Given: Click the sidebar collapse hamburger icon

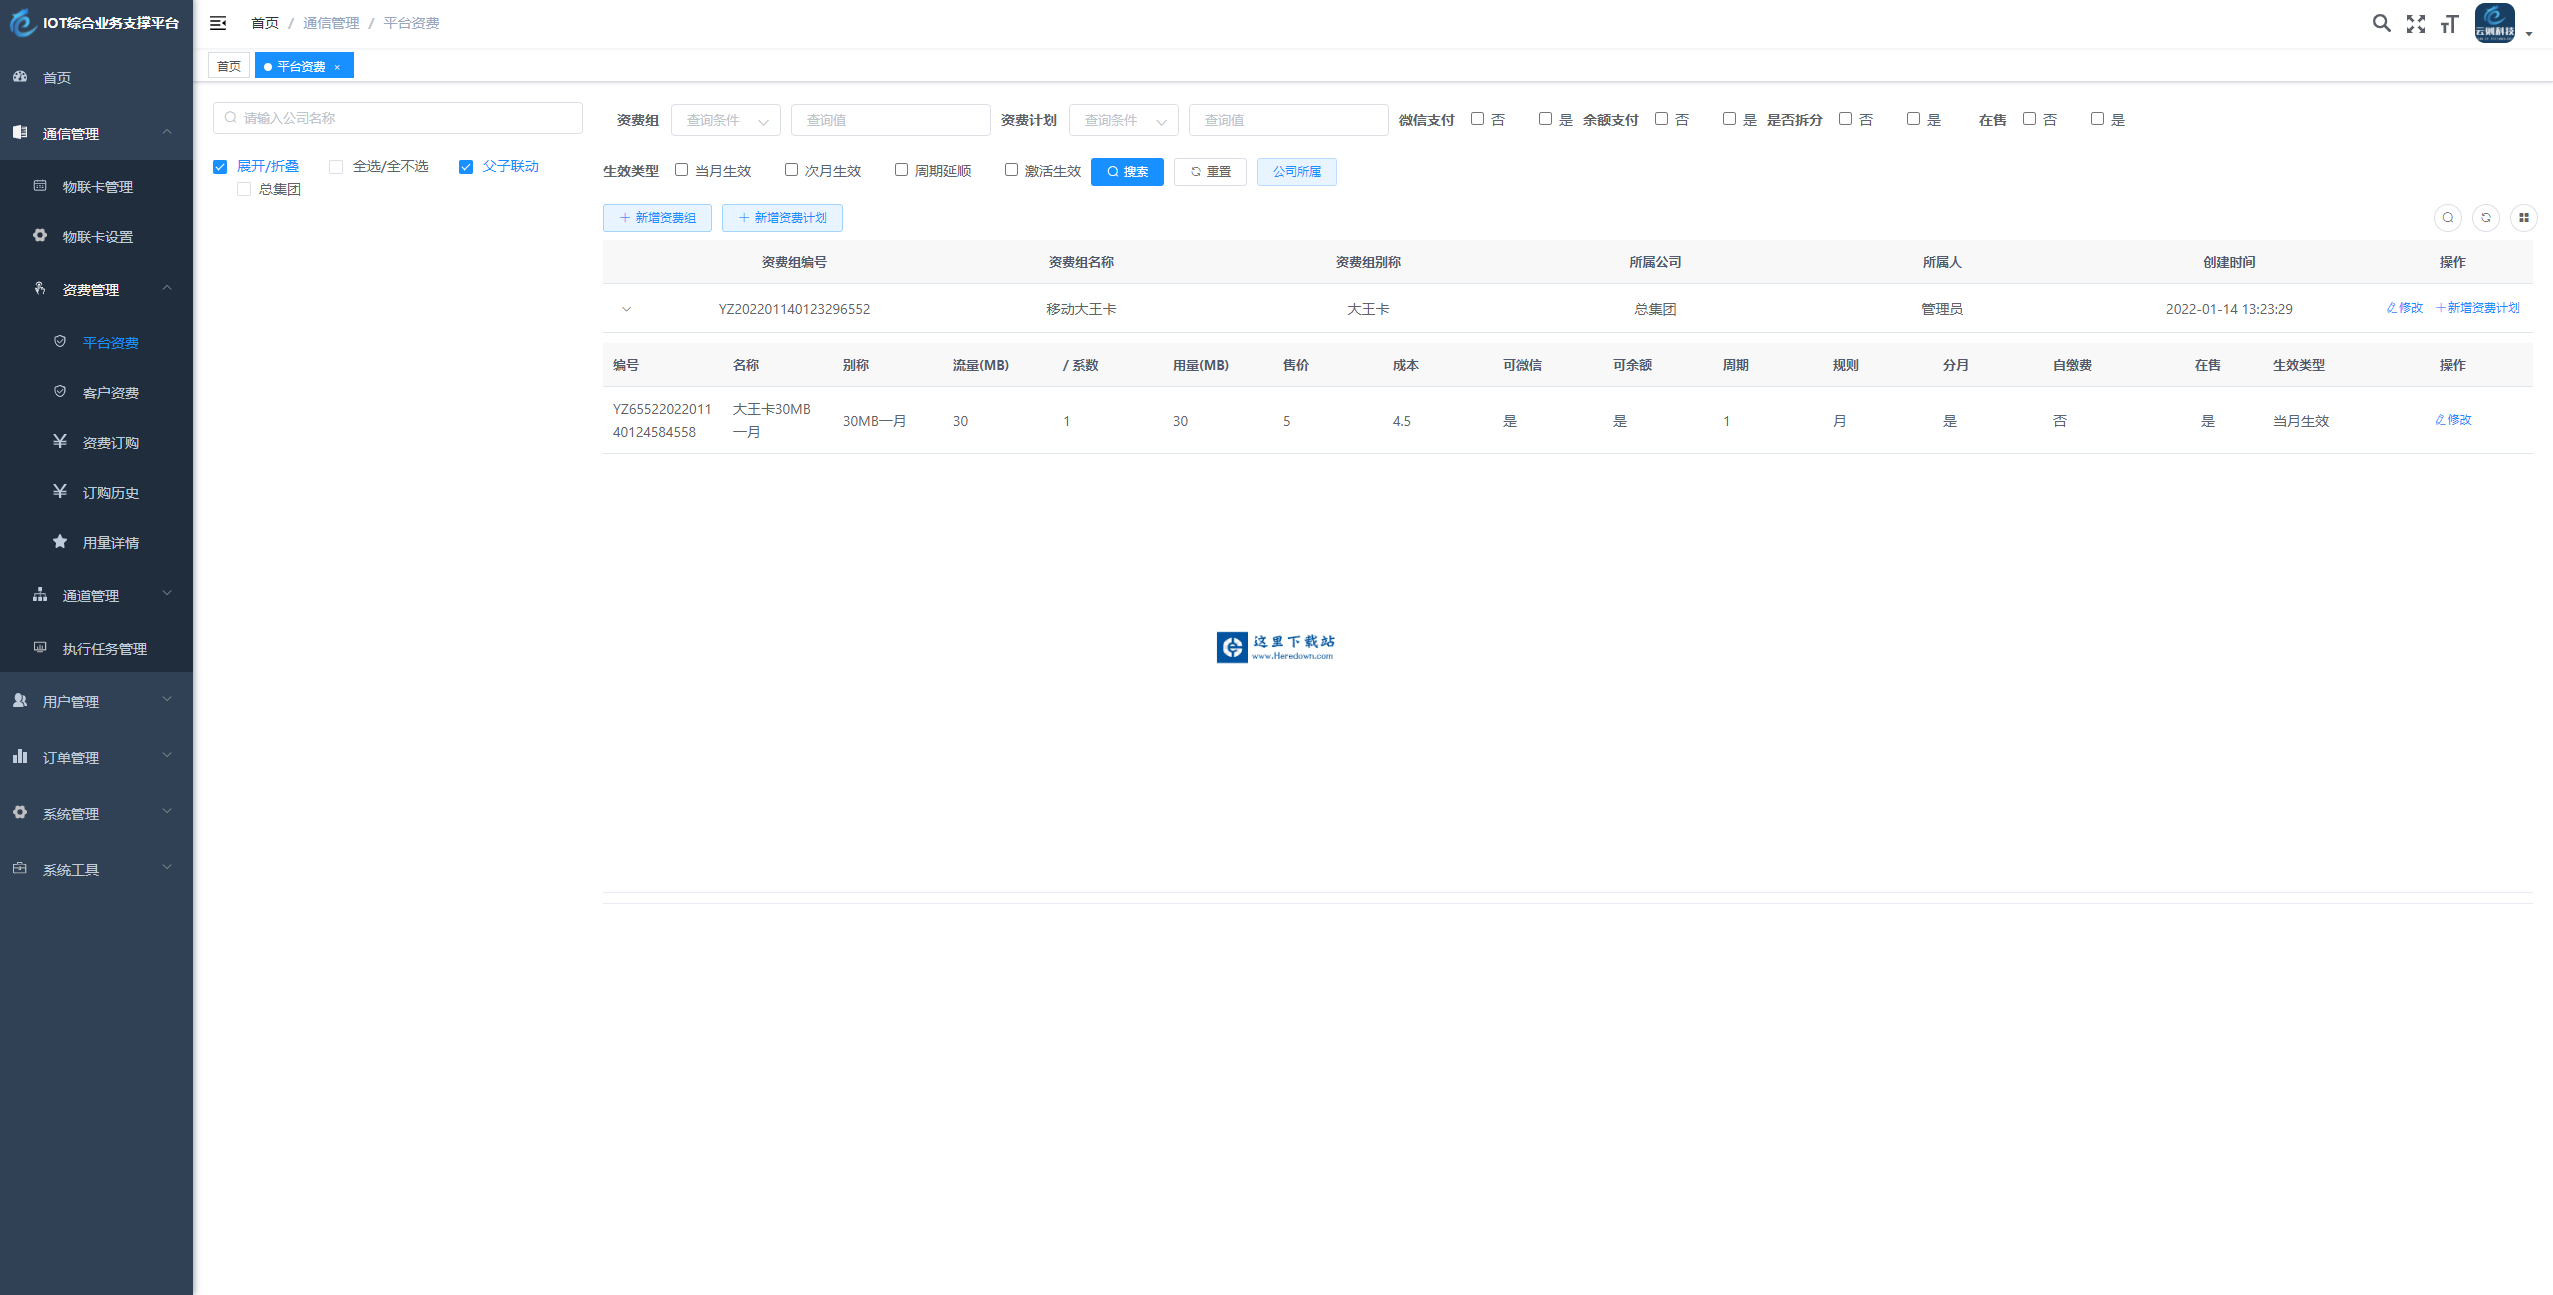Looking at the screenshot, I should (218, 23).
